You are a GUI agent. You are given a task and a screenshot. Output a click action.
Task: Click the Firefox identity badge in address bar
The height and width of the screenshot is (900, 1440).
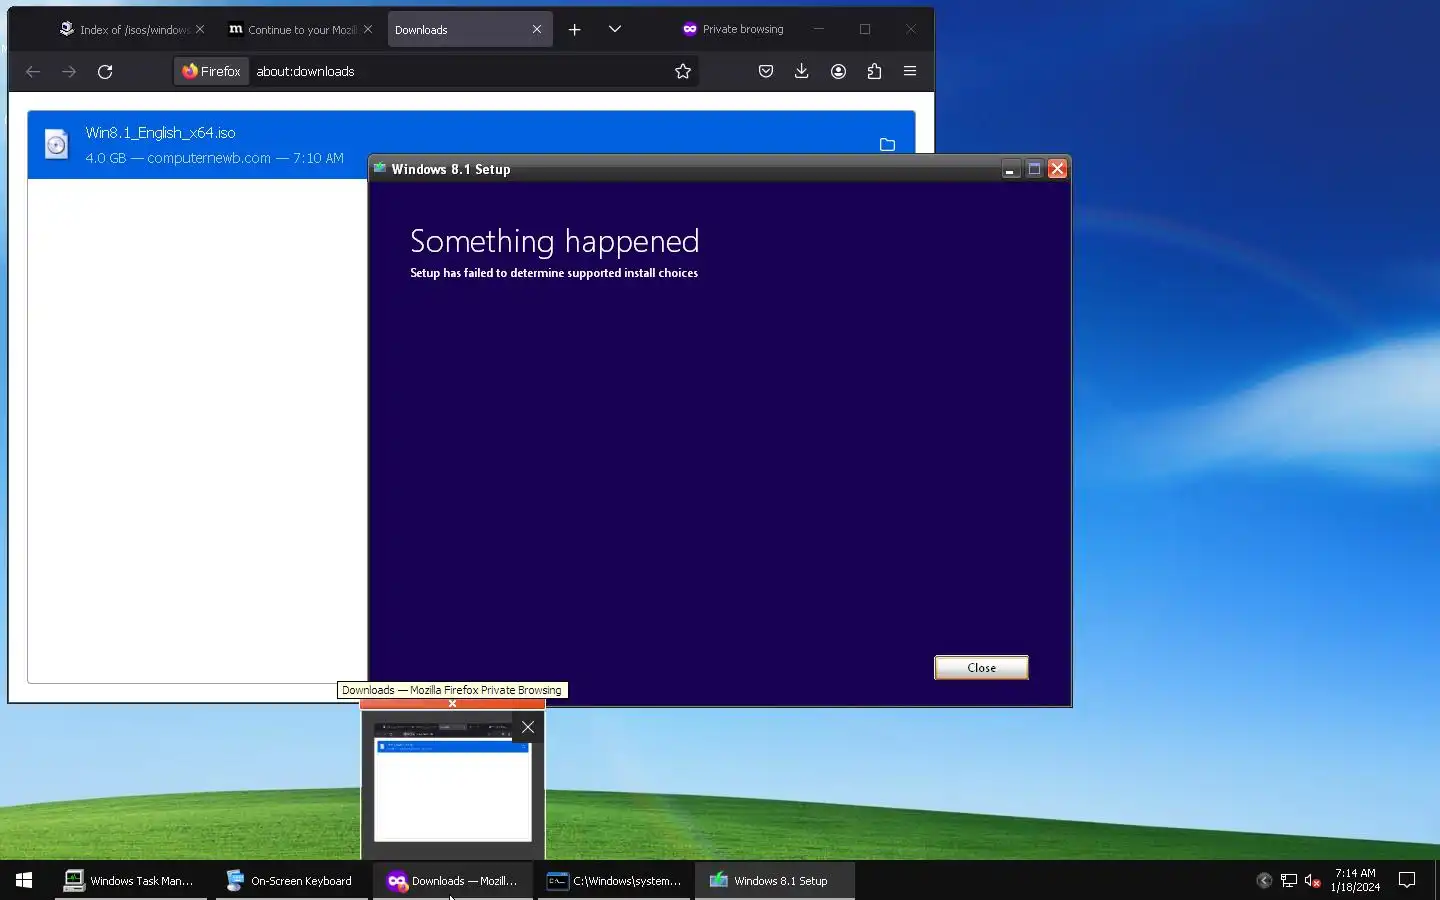pyautogui.click(x=212, y=71)
